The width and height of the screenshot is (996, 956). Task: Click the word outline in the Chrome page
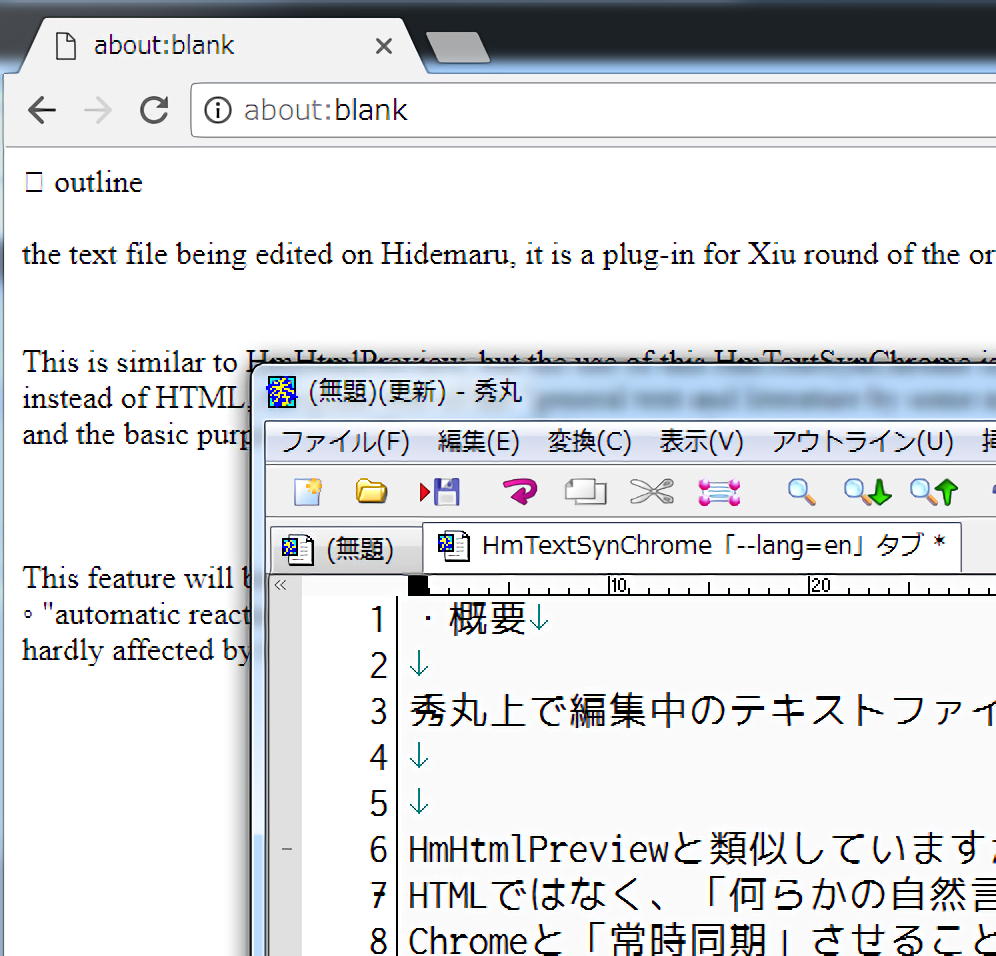[x=98, y=183]
